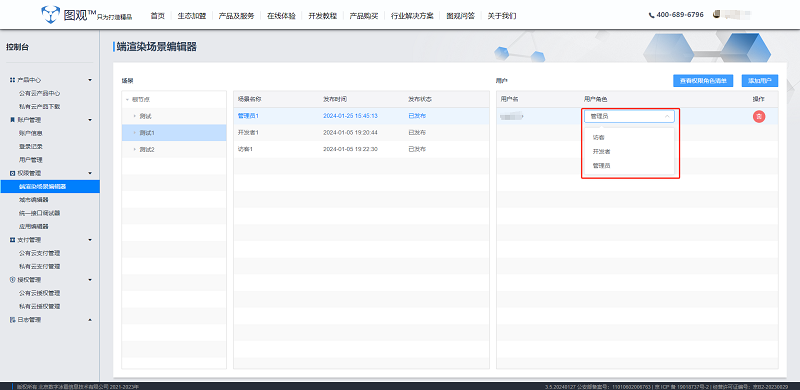Select the 开发者1 scene row

361,133
